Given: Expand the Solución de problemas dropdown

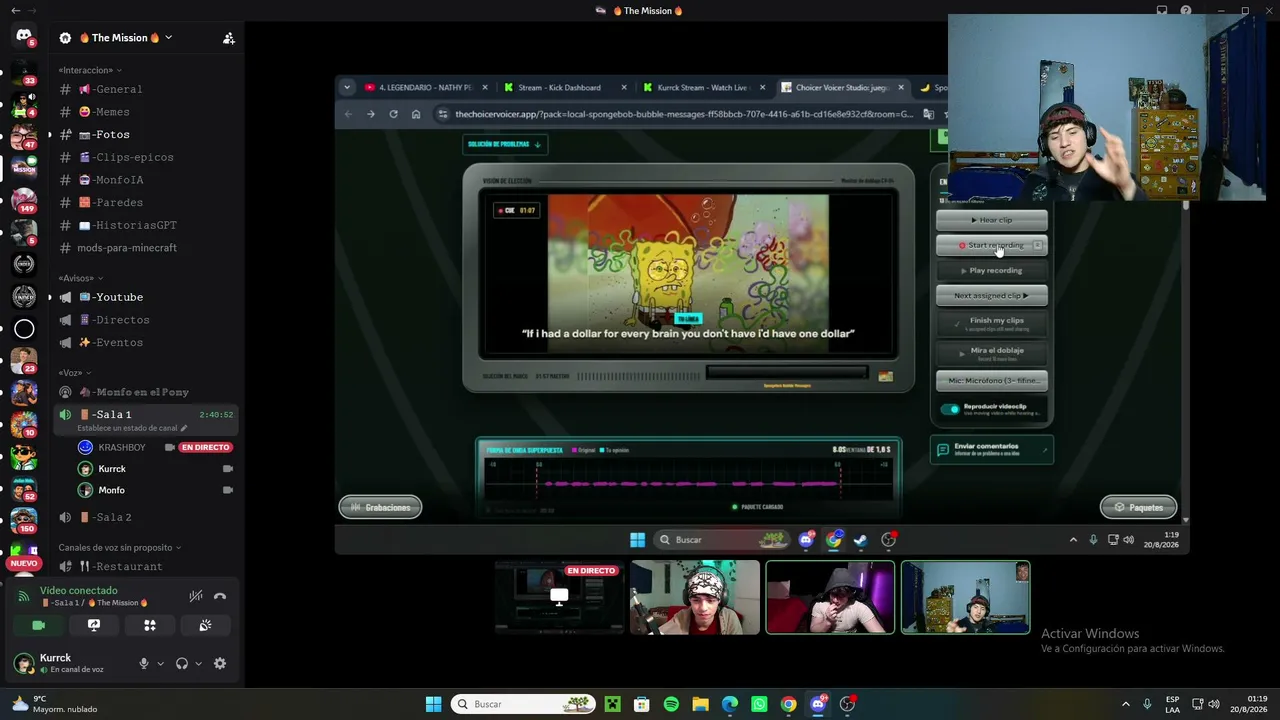Looking at the screenshot, I should pyautogui.click(x=505, y=144).
